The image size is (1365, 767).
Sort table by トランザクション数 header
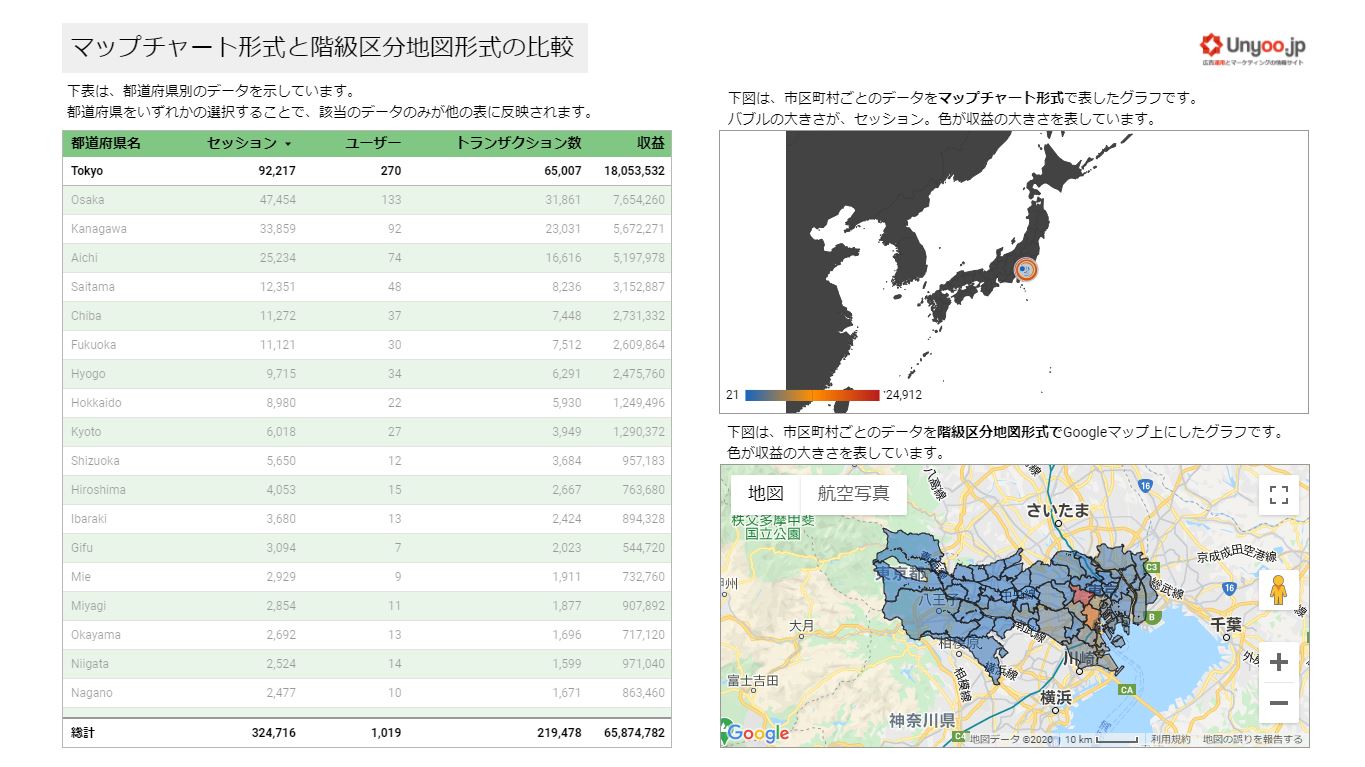coord(518,143)
